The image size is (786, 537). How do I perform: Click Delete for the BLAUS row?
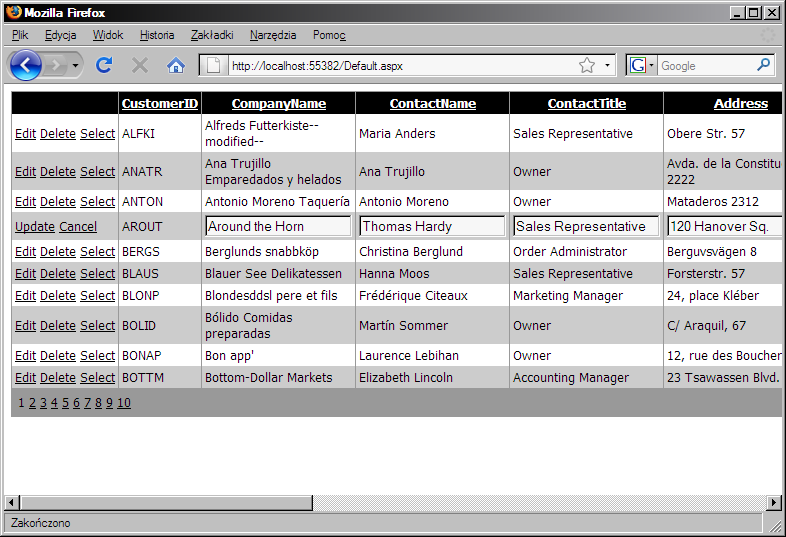58,274
